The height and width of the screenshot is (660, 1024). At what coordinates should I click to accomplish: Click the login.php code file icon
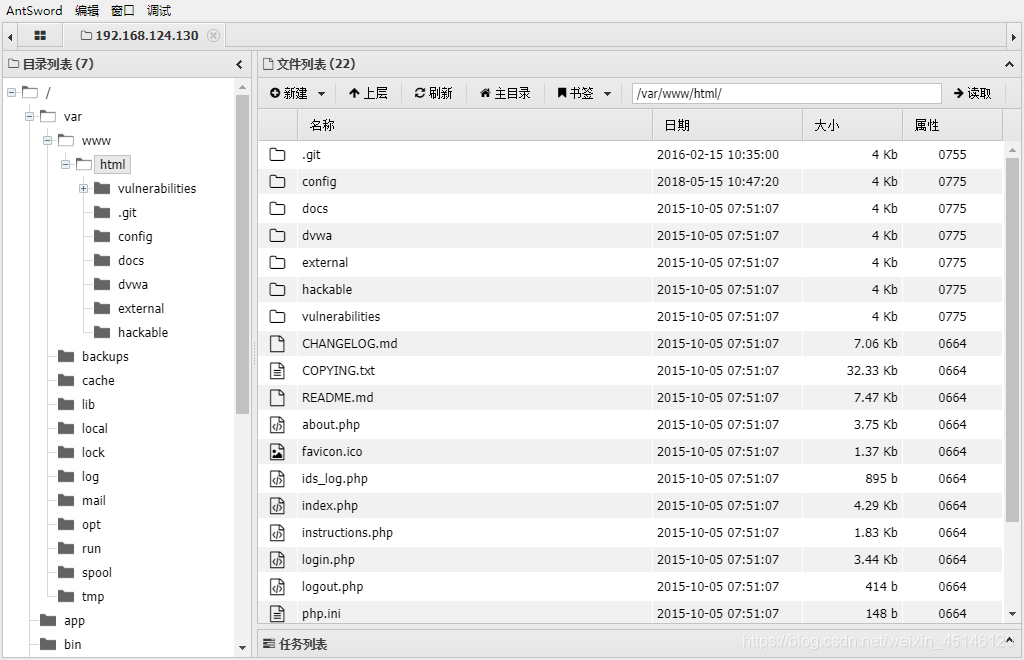point(278,559)
